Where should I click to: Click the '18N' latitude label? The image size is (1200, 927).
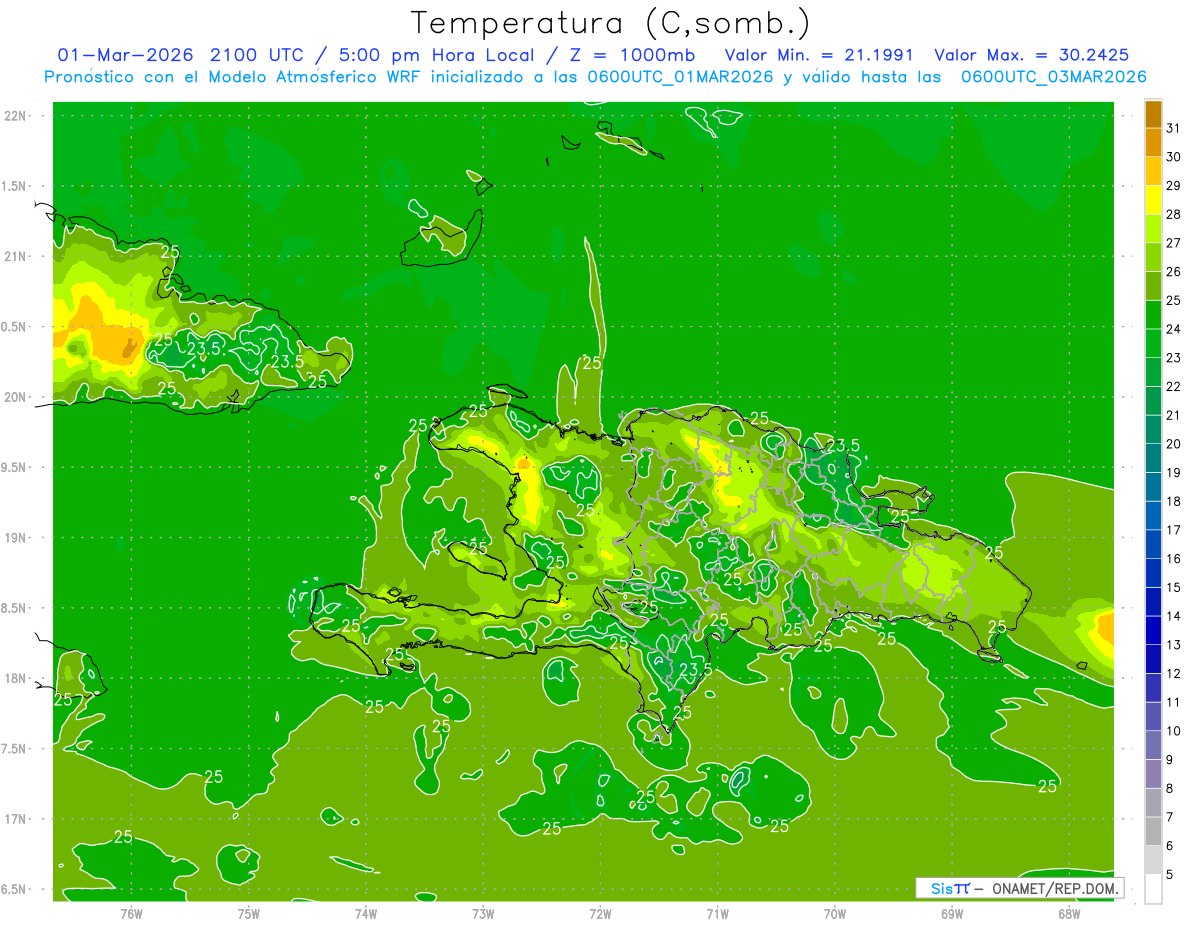pos(16,678)
